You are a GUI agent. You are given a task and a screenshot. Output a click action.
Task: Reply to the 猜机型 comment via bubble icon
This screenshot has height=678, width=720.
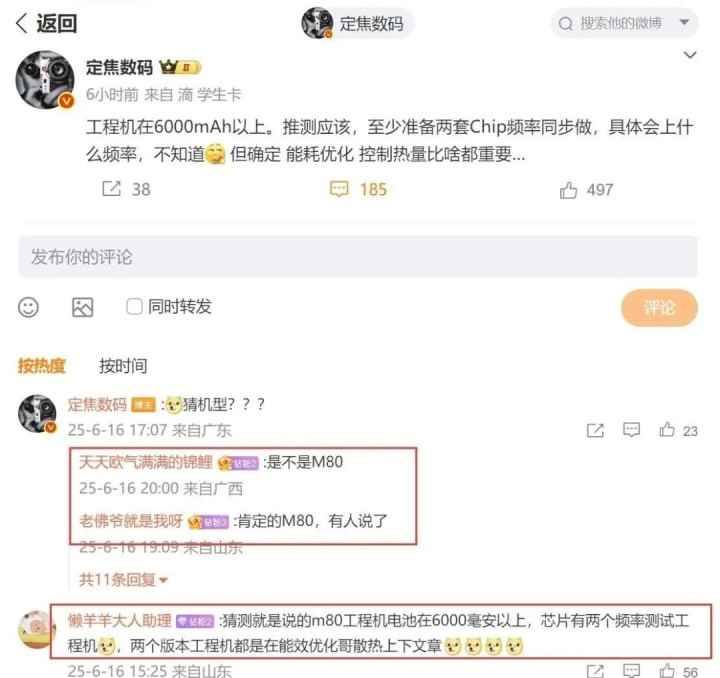[631, 430]
